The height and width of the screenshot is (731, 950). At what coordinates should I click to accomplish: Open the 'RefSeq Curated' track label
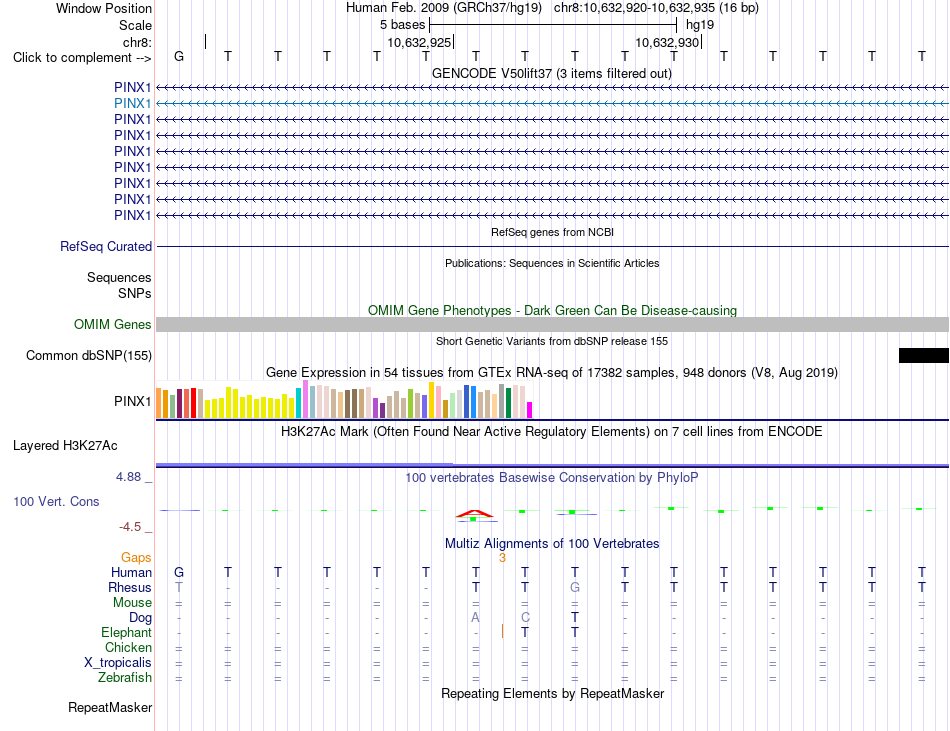click(106, 246)
